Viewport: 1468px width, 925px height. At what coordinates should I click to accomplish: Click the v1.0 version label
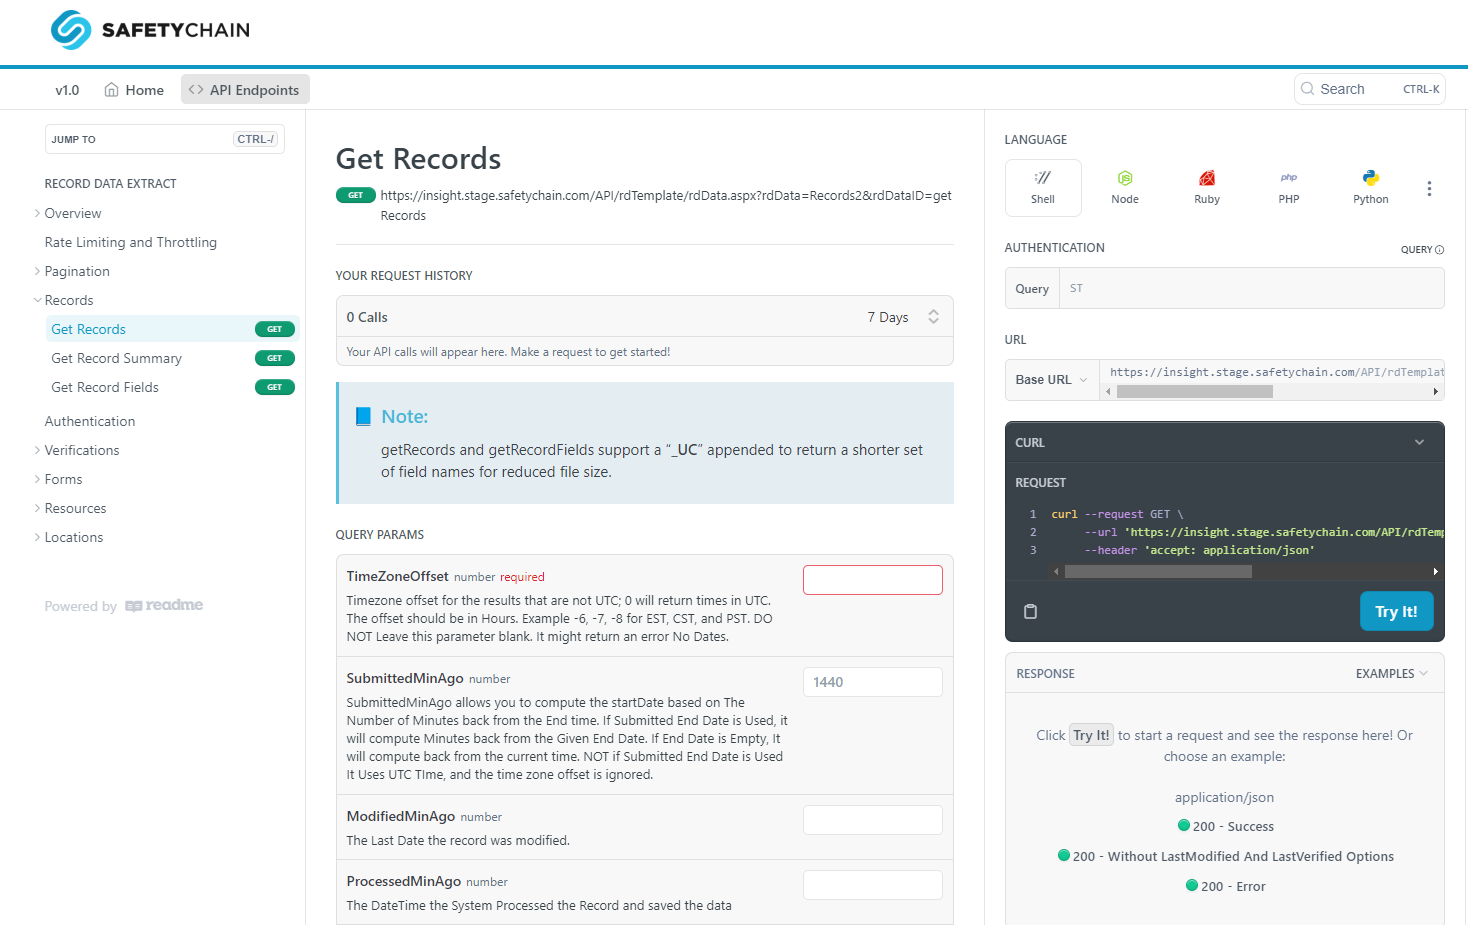point(67,90)
